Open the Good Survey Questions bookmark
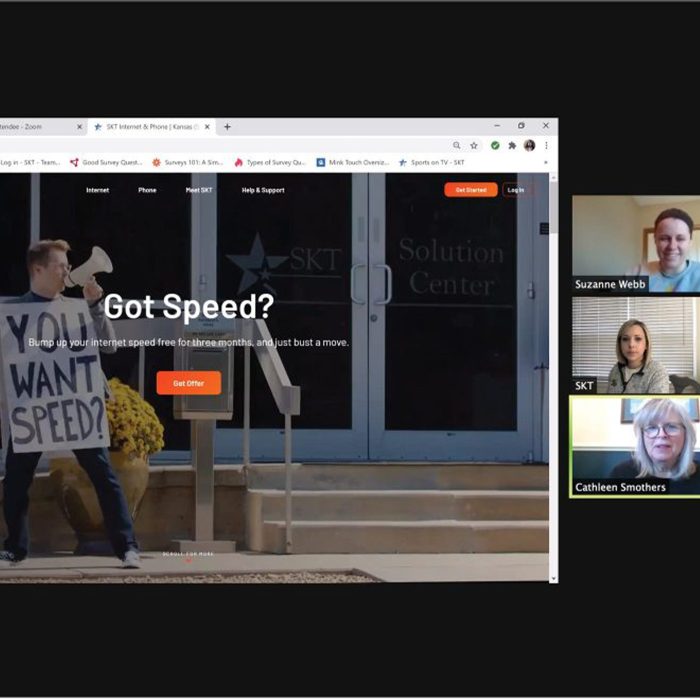The width and height of the screenshot is (700, 700). pos(106,162)
